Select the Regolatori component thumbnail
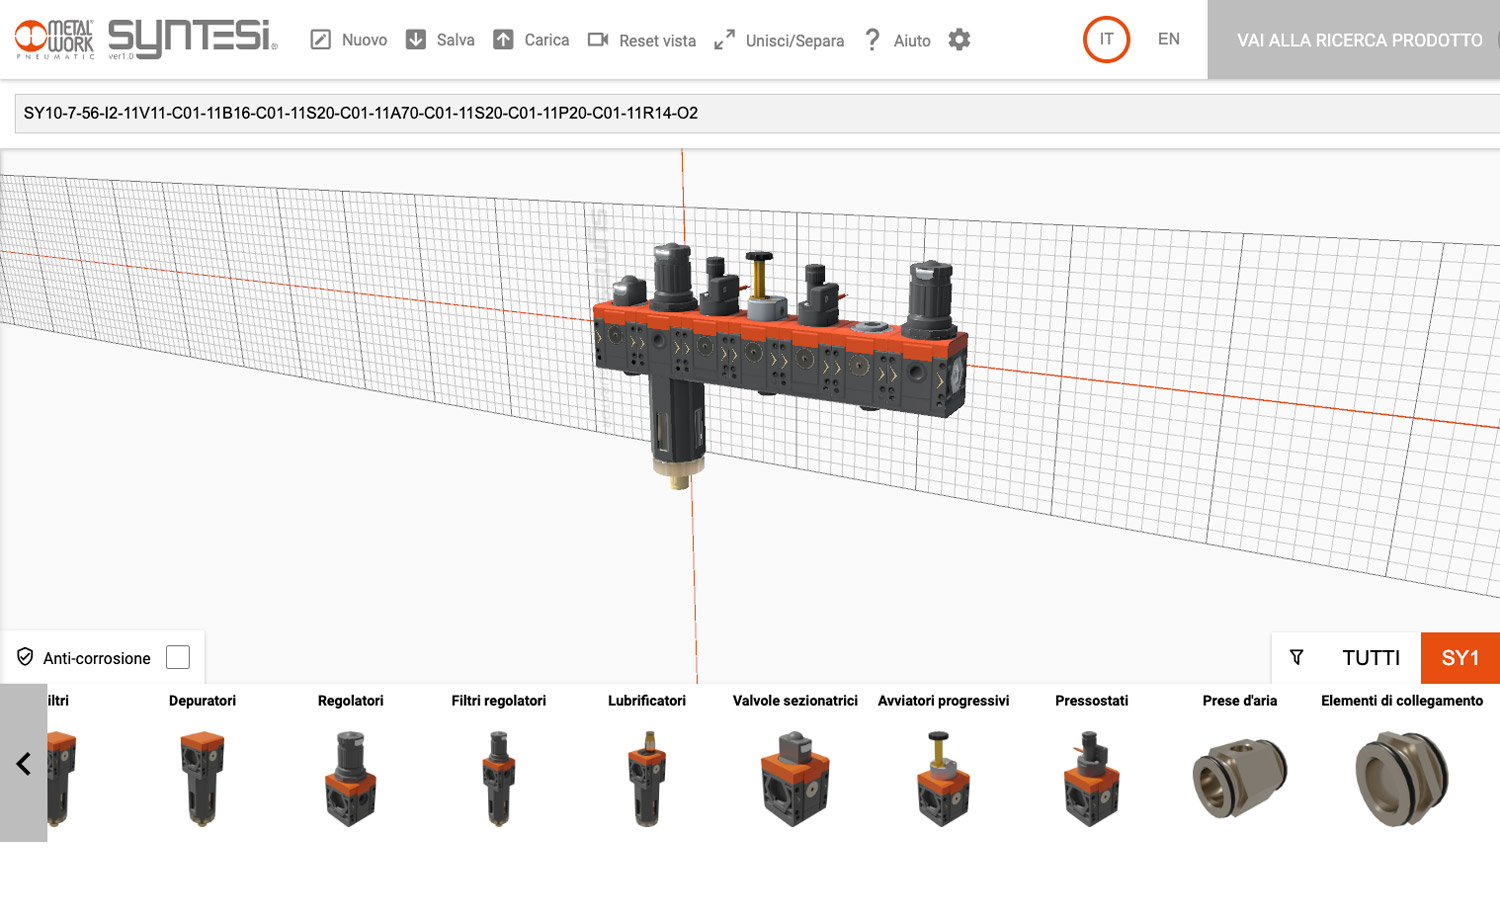Viewport: 1500px width, 912px height. (x=350, y=777)
